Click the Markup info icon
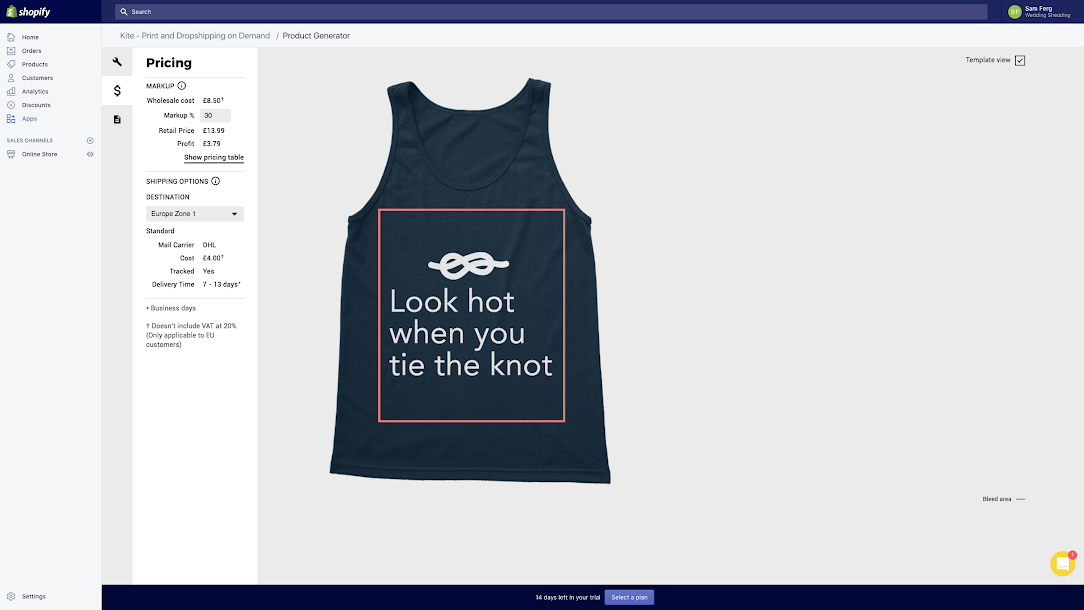Viewport: 1084px width, 610px height. coord(182,86)
